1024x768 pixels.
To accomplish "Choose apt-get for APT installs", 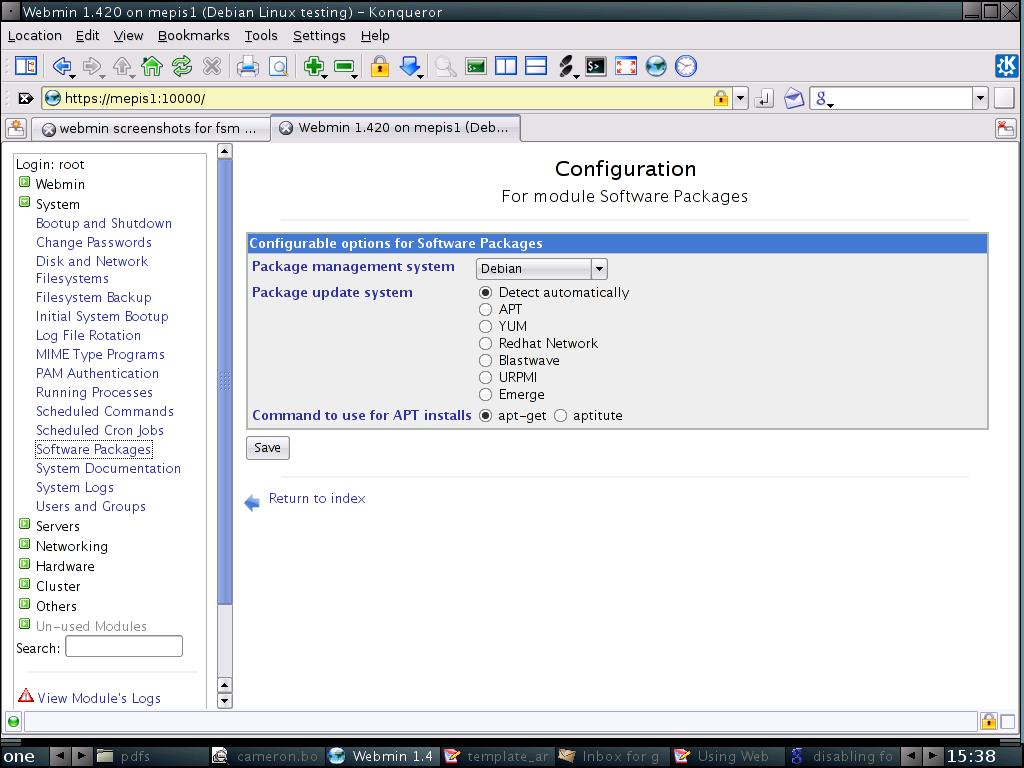I will pyautogui.click(x=485, y=415).
